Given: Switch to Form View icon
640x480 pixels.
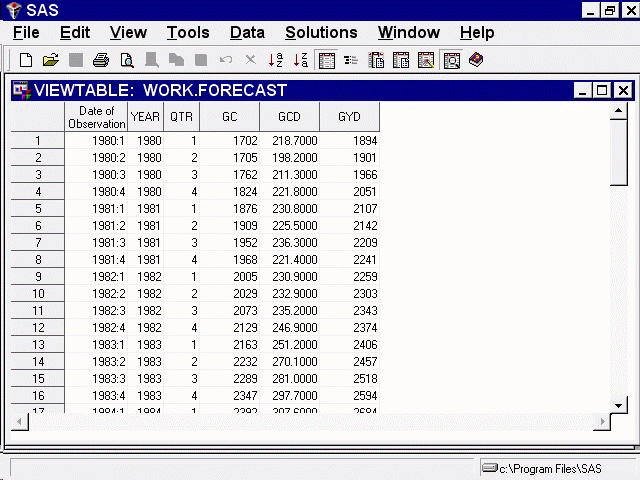Looking at the screenshot, I should tap(351, 61).
